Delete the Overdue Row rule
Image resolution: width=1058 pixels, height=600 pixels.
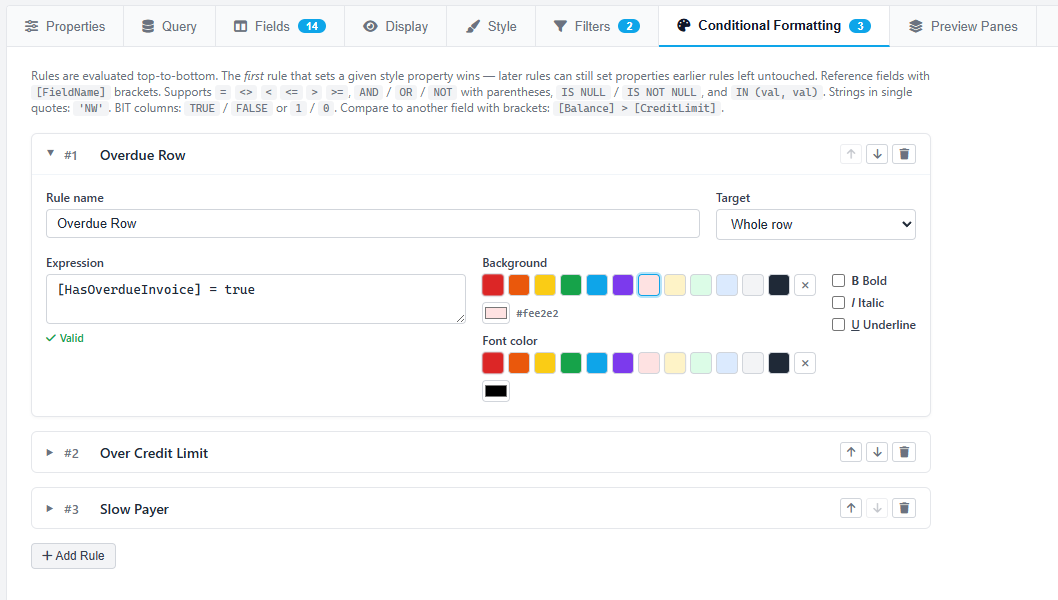point(904,155)
